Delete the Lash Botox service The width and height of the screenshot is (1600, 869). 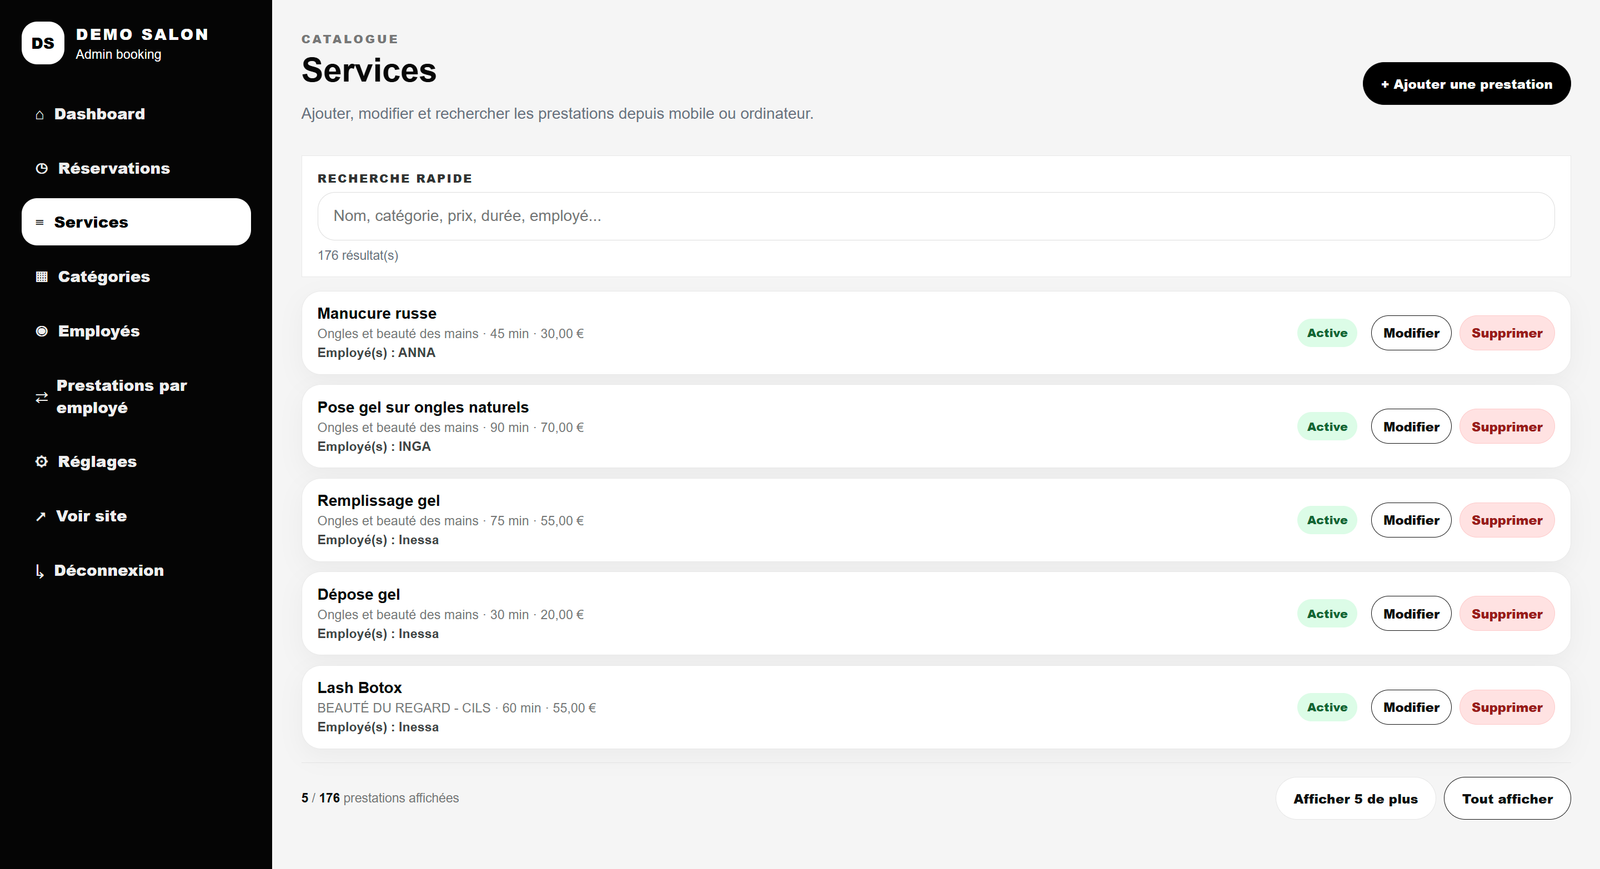(1507, 707)
